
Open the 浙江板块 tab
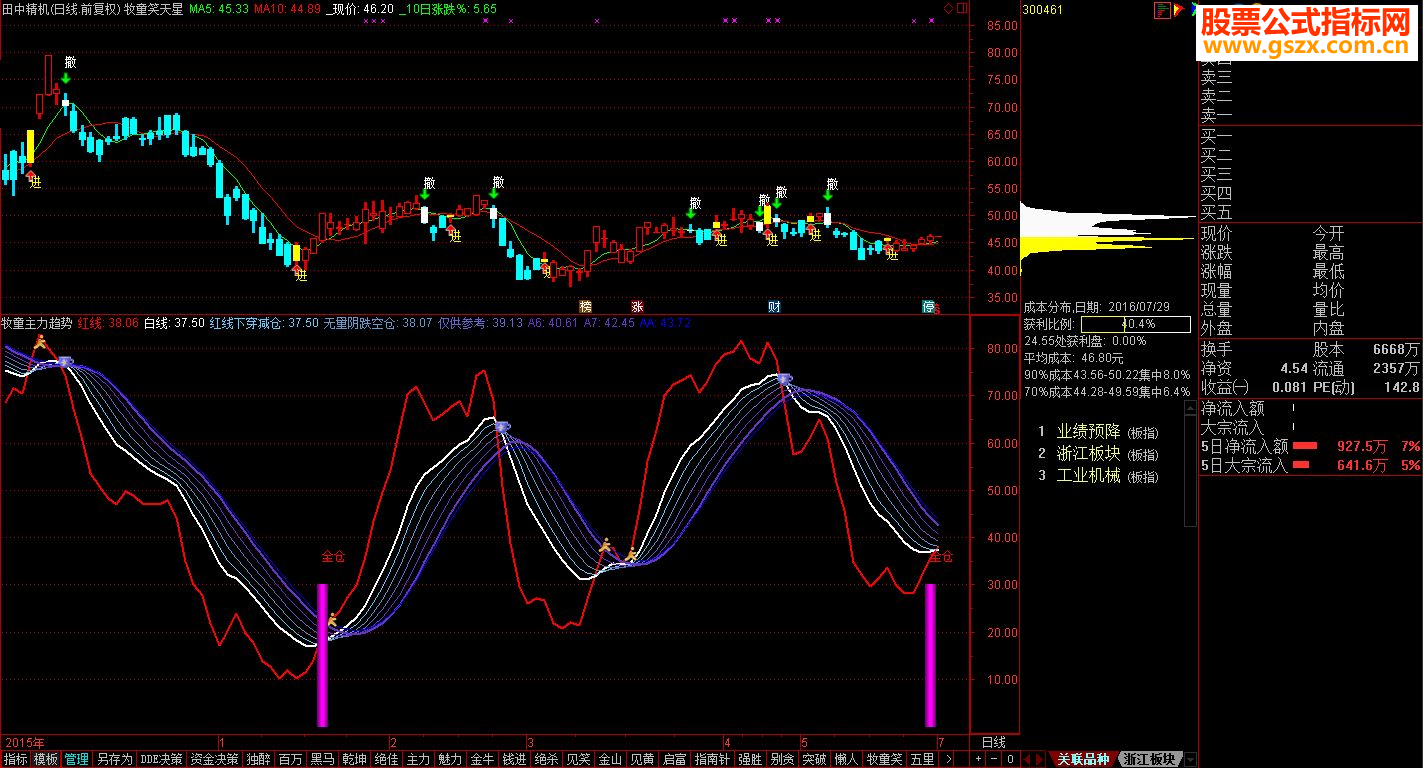tap(1149, 759)
